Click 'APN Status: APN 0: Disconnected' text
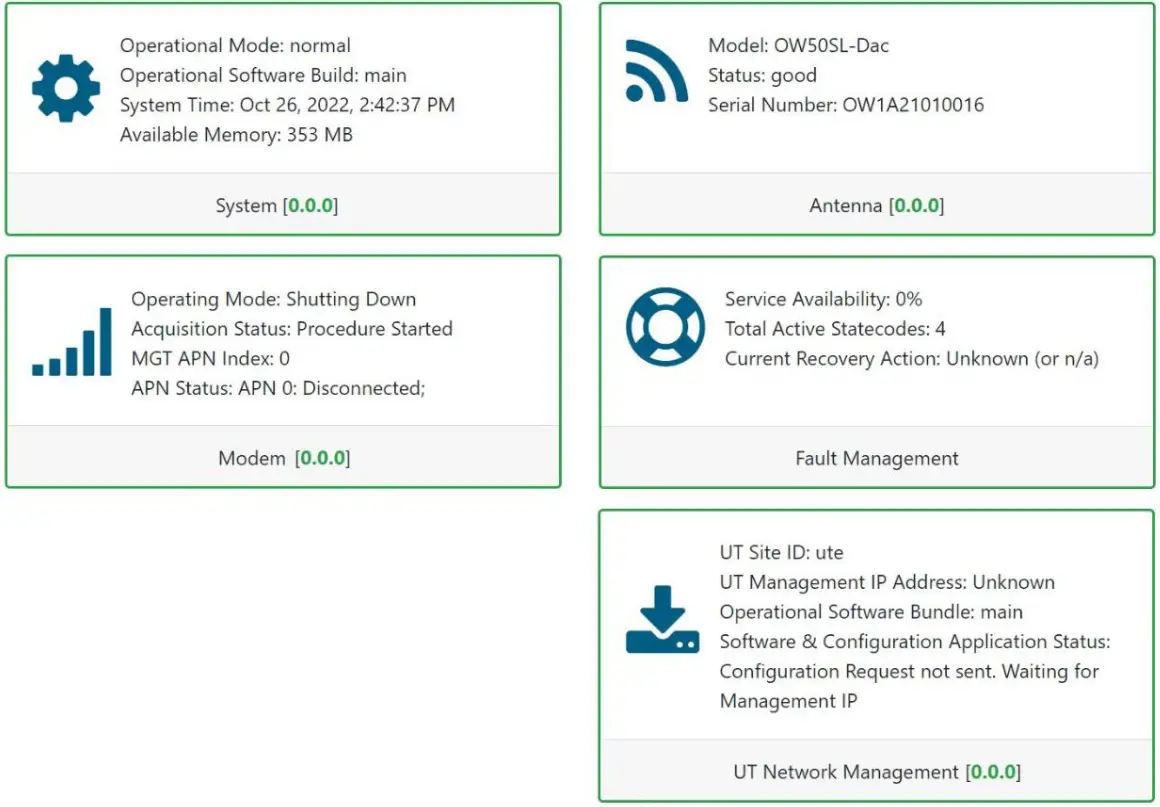The height and width of the screenshot is (807, 1160). click(278, 388)
